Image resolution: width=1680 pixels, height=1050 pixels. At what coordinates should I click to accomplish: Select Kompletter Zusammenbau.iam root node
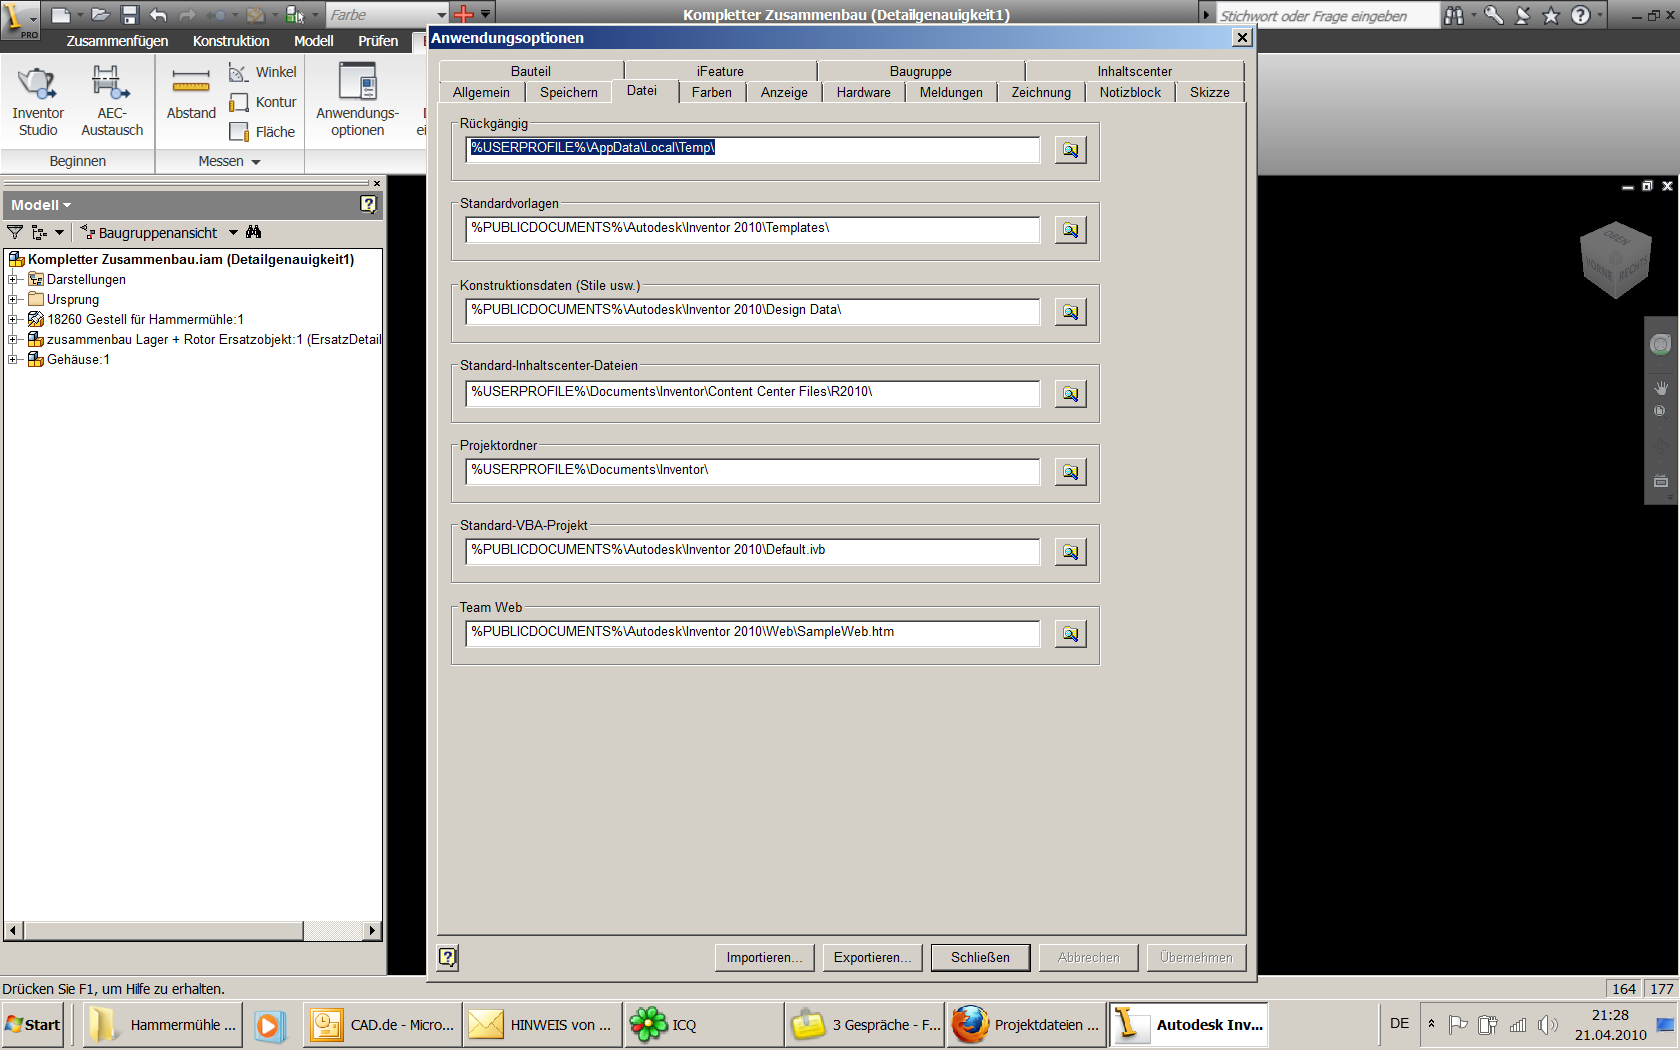[x=191, y=259]
